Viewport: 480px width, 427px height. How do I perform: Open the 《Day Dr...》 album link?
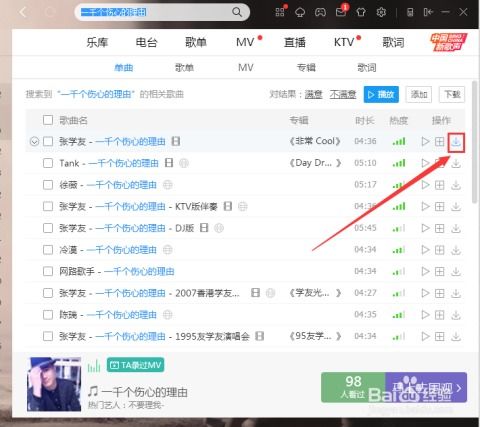[315, 163]
